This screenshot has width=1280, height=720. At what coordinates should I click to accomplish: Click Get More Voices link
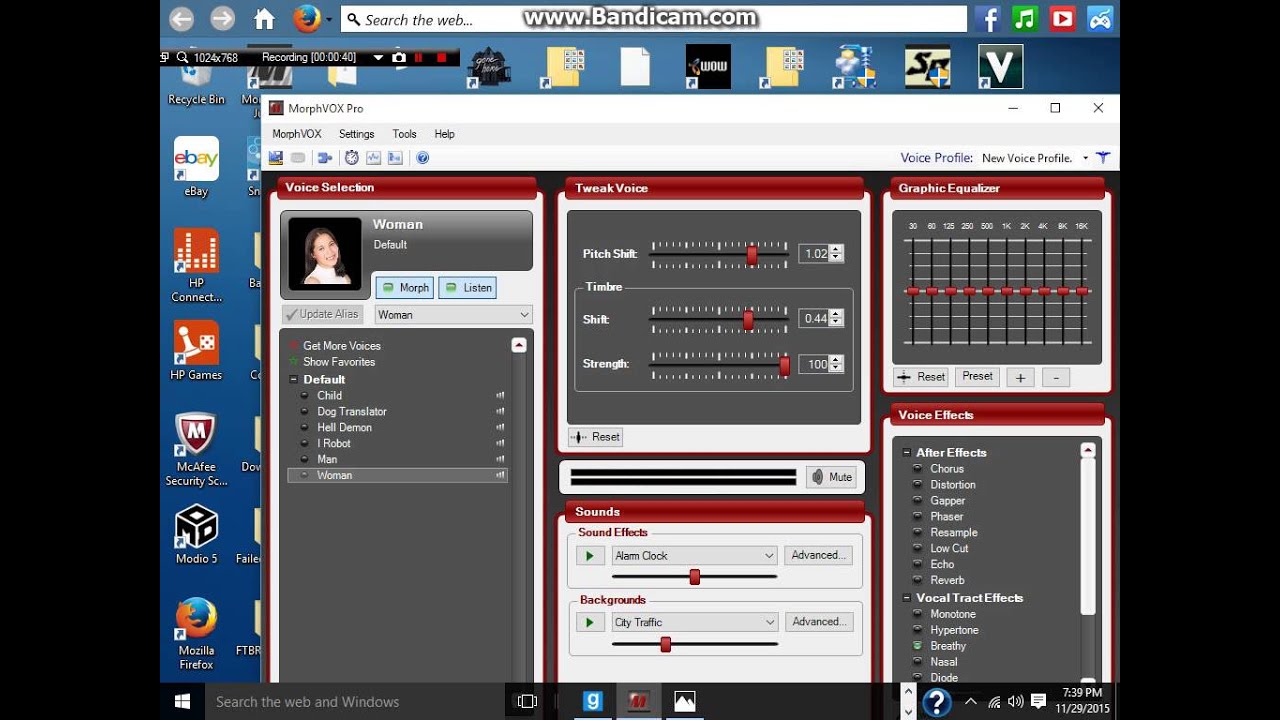[x=342, y=346]
